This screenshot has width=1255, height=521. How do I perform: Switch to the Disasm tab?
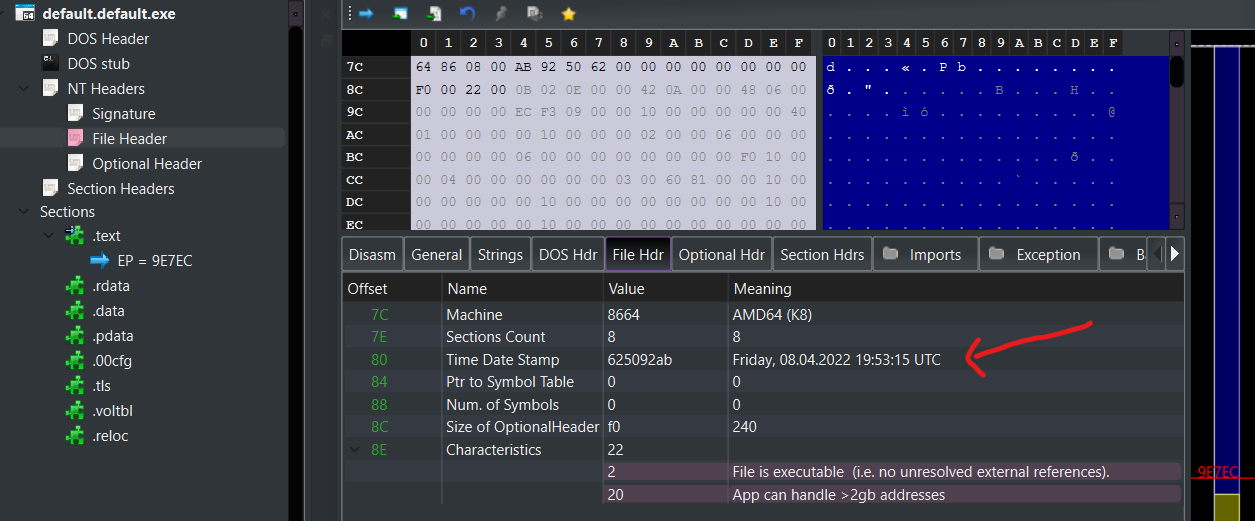pyautogui.click(x=372, y=255)
